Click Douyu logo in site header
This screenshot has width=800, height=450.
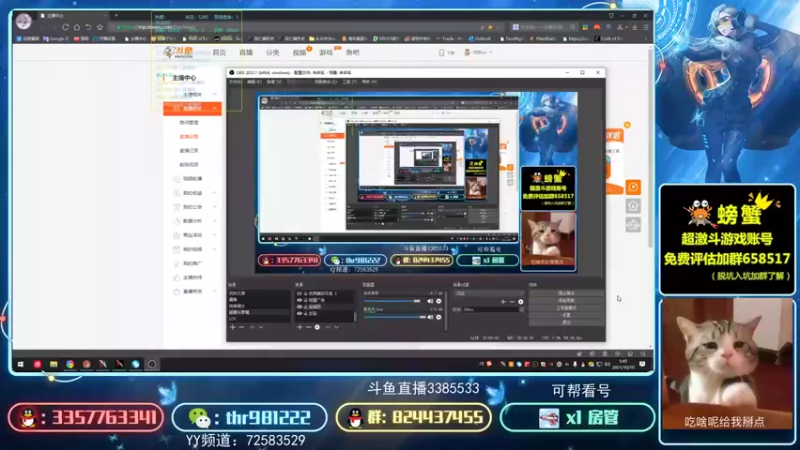(179, 52)
